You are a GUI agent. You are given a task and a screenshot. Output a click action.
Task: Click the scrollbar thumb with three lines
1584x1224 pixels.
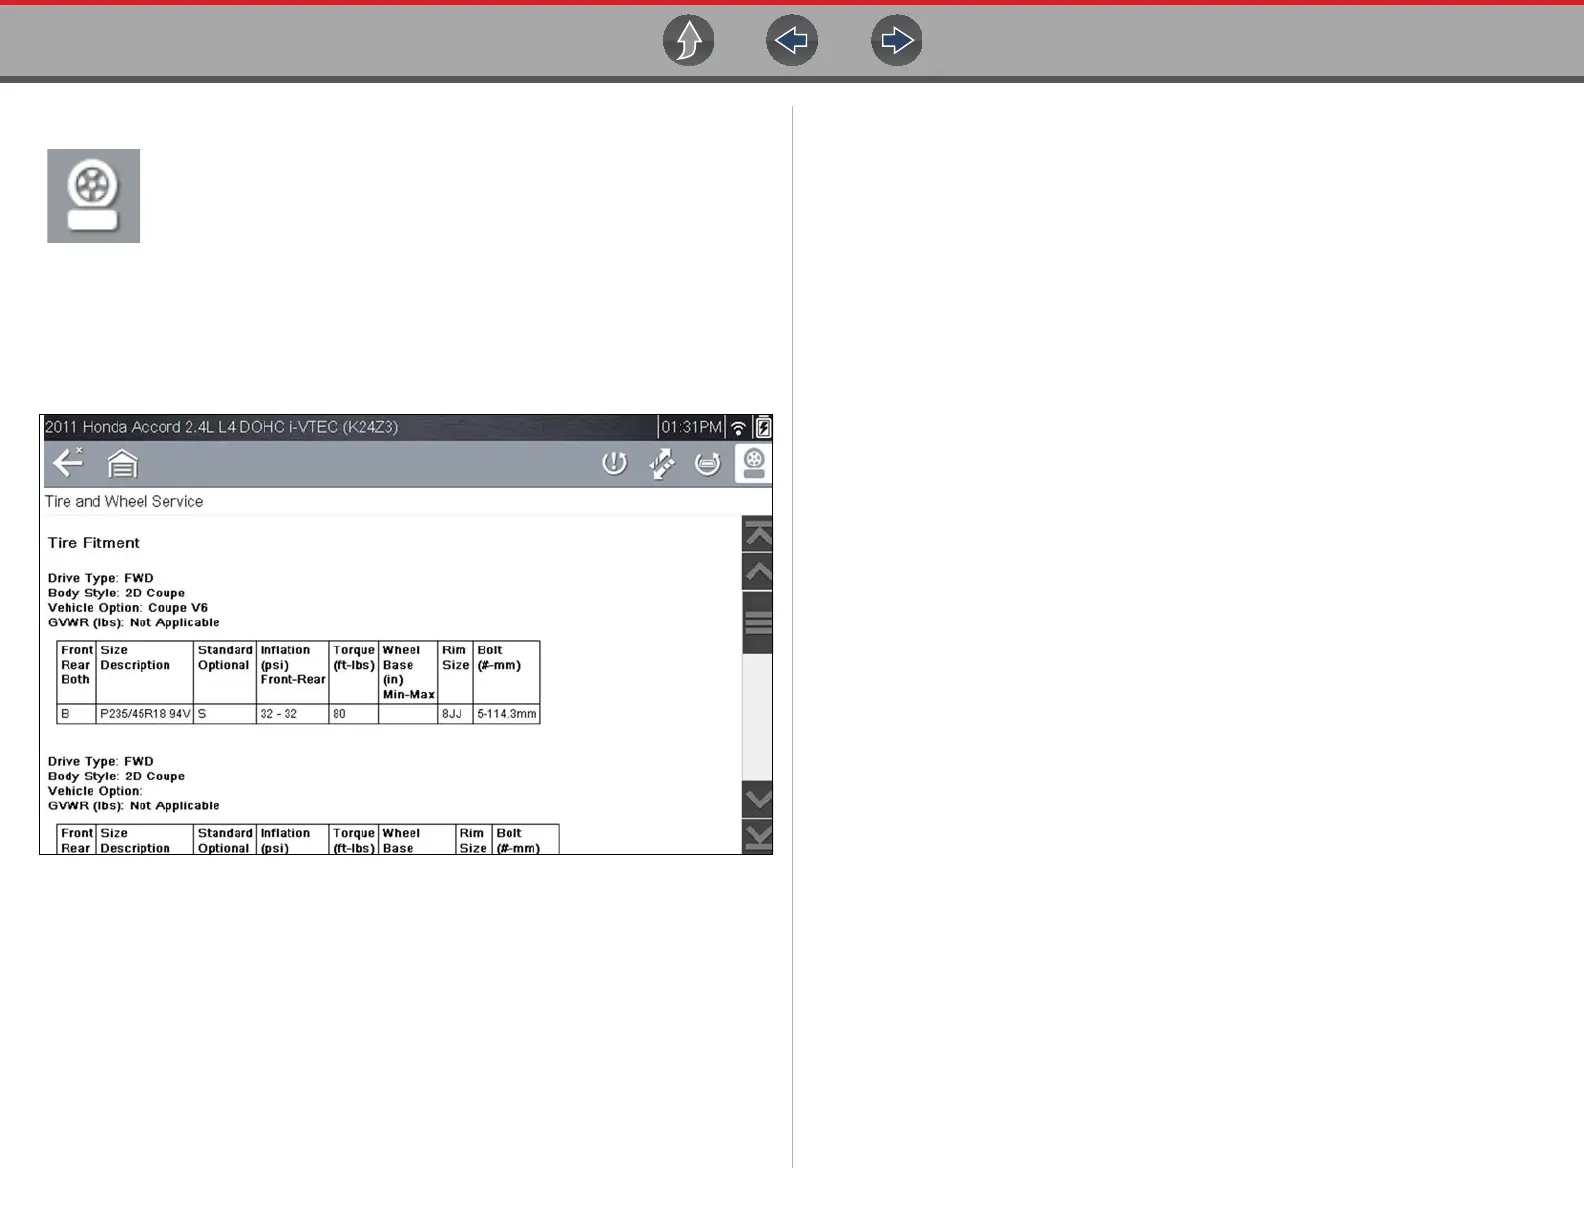tap(758, 623)
